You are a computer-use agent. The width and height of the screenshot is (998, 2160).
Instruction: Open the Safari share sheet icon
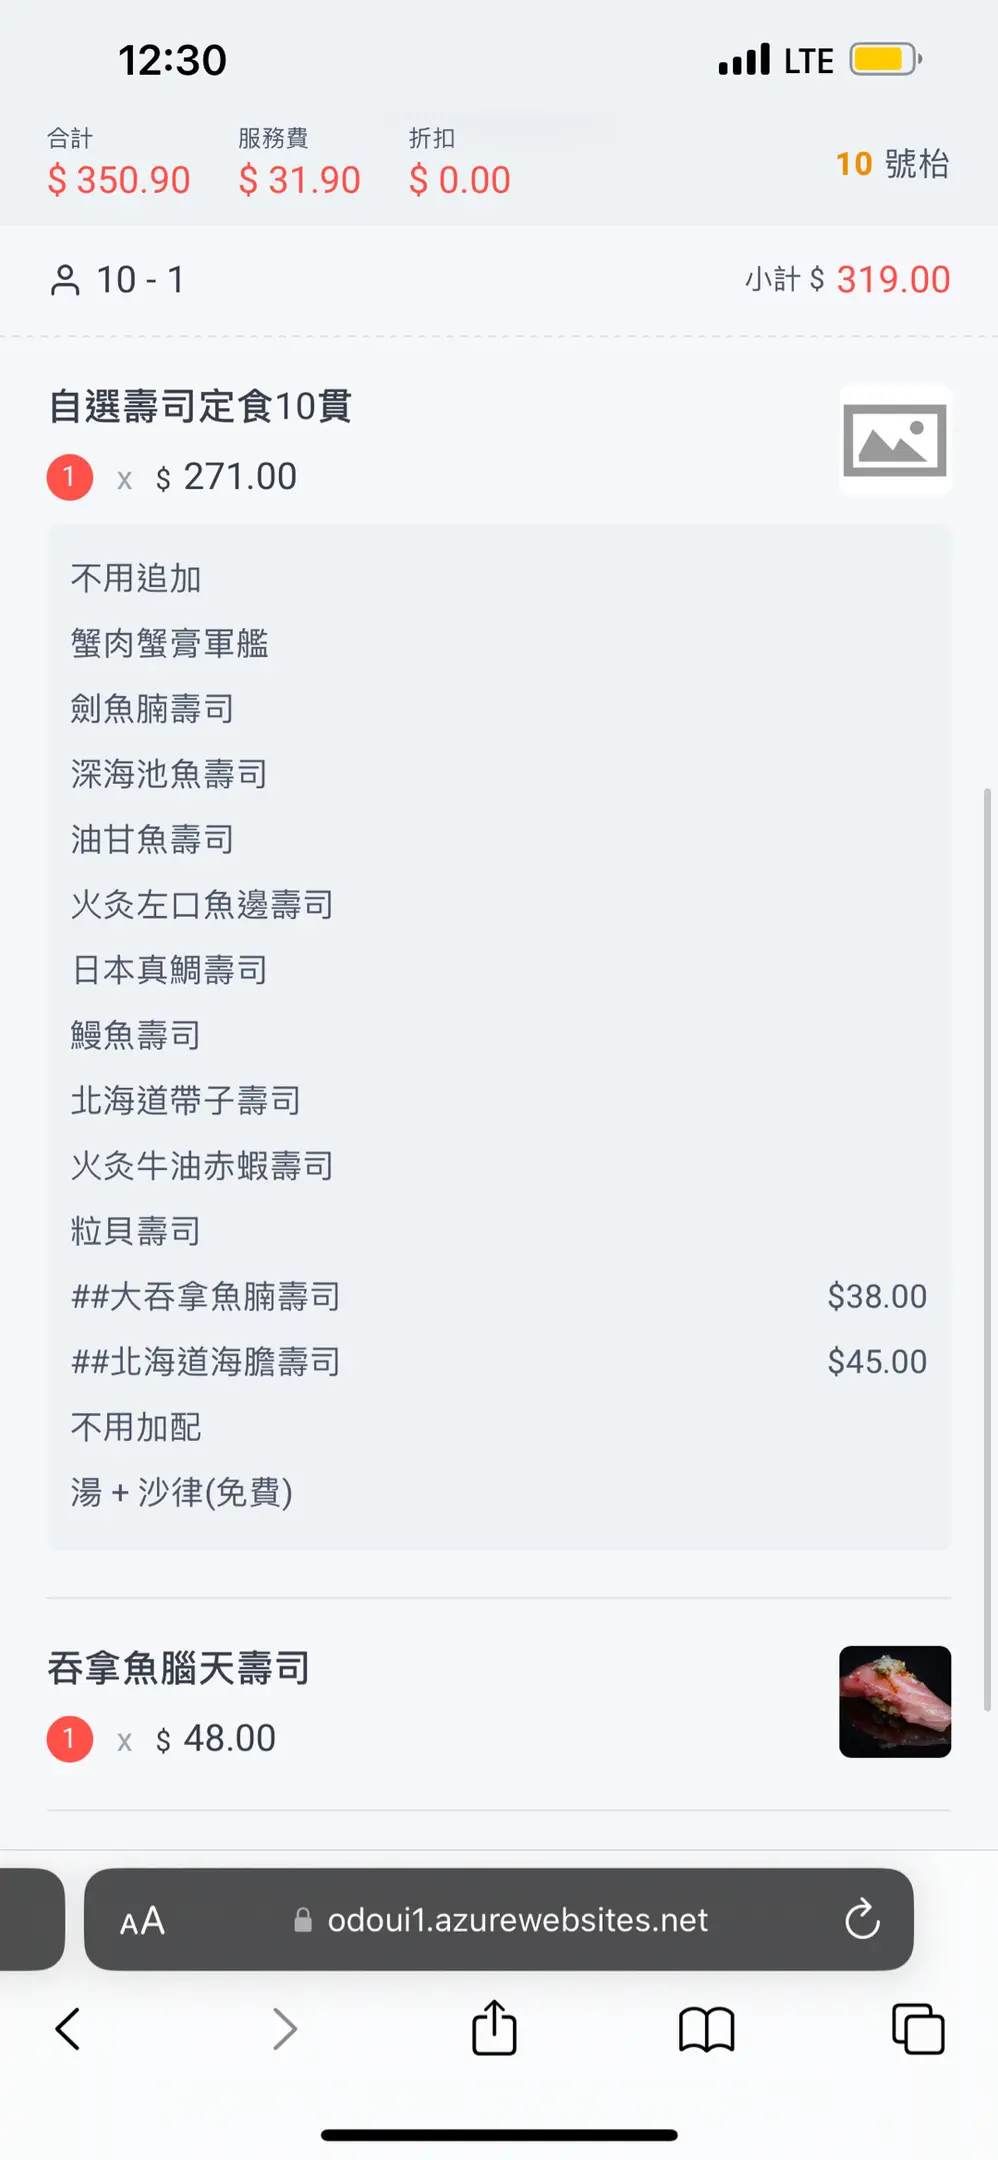tap(494, 2028)
